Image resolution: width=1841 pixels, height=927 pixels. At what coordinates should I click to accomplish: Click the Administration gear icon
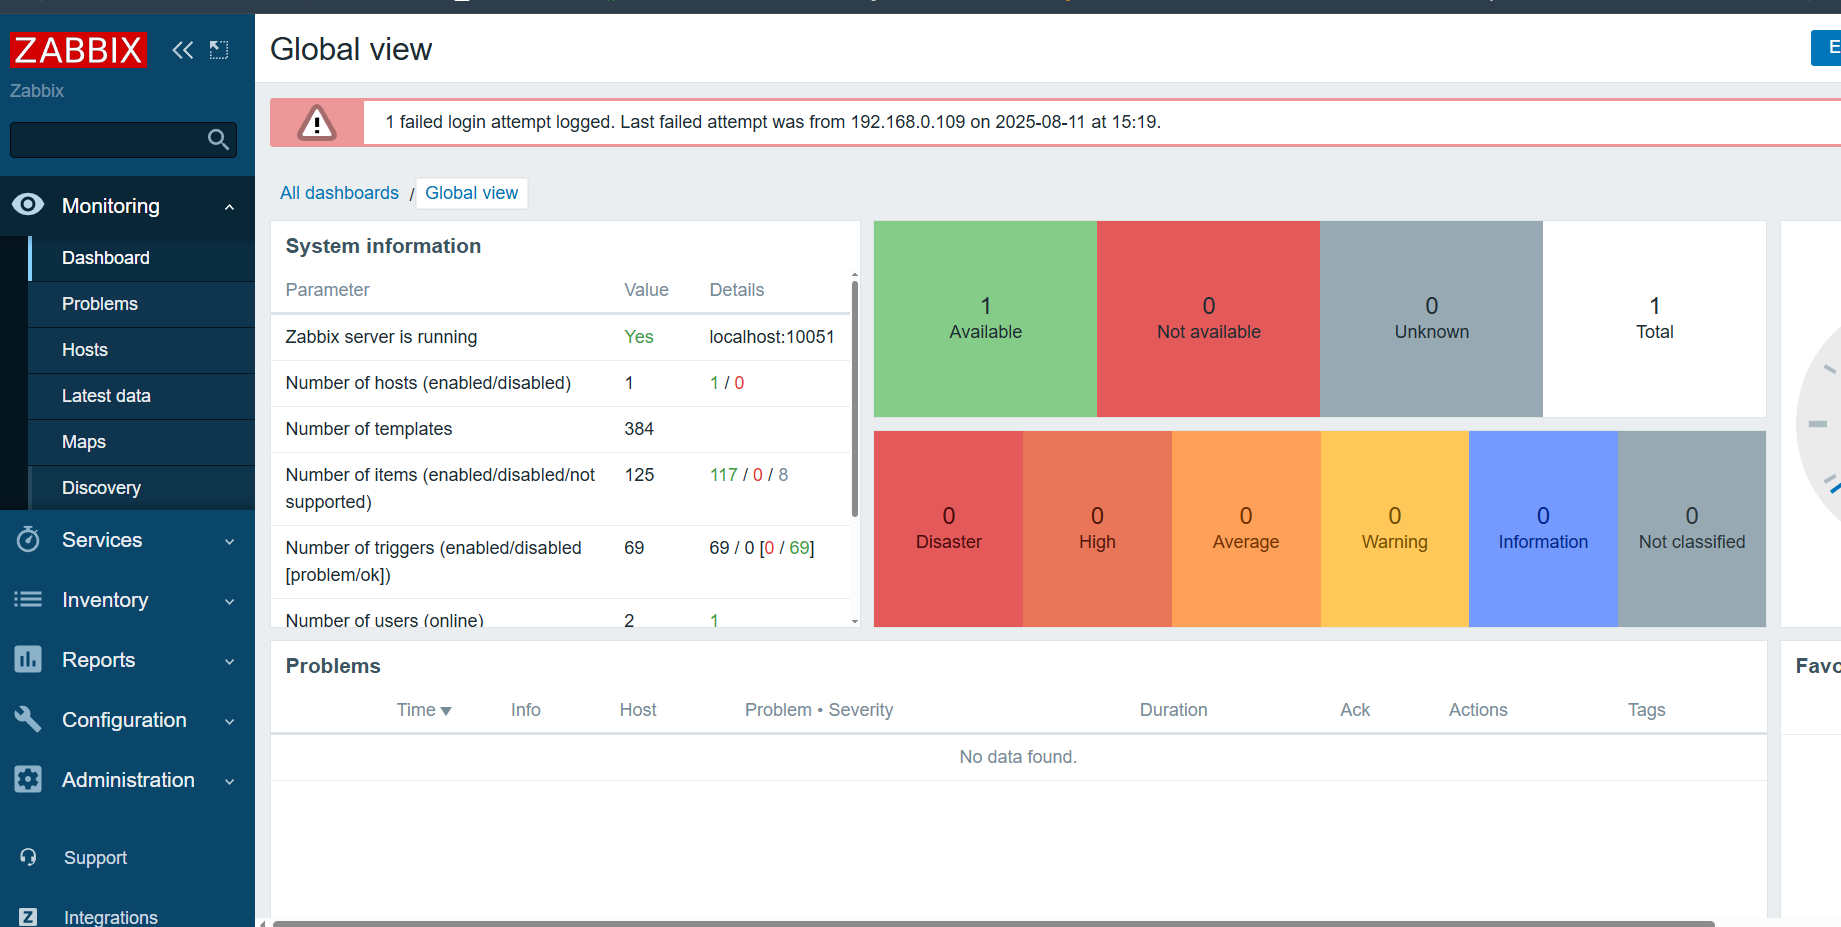click(28, 779)
